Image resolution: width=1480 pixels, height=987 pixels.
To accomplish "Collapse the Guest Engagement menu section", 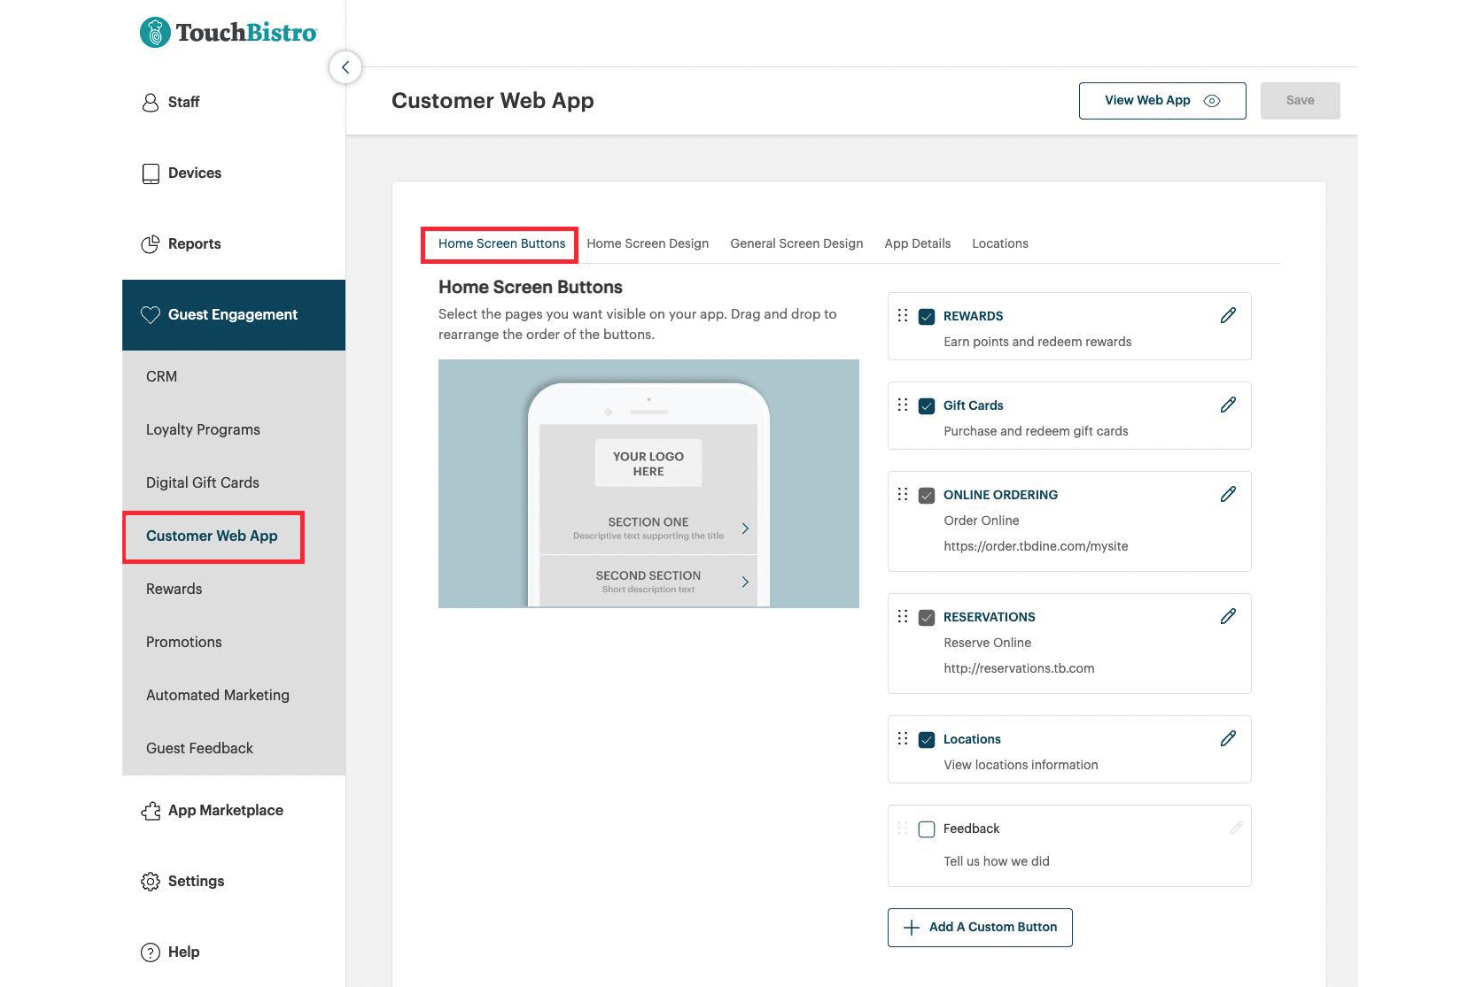I will (233, 315).
